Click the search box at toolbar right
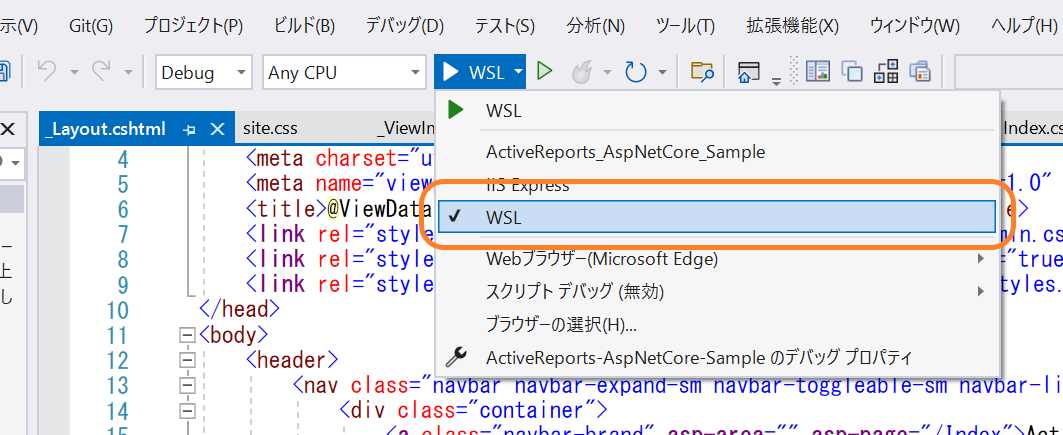This screenshot has height=435, width=1063. 1008,72
